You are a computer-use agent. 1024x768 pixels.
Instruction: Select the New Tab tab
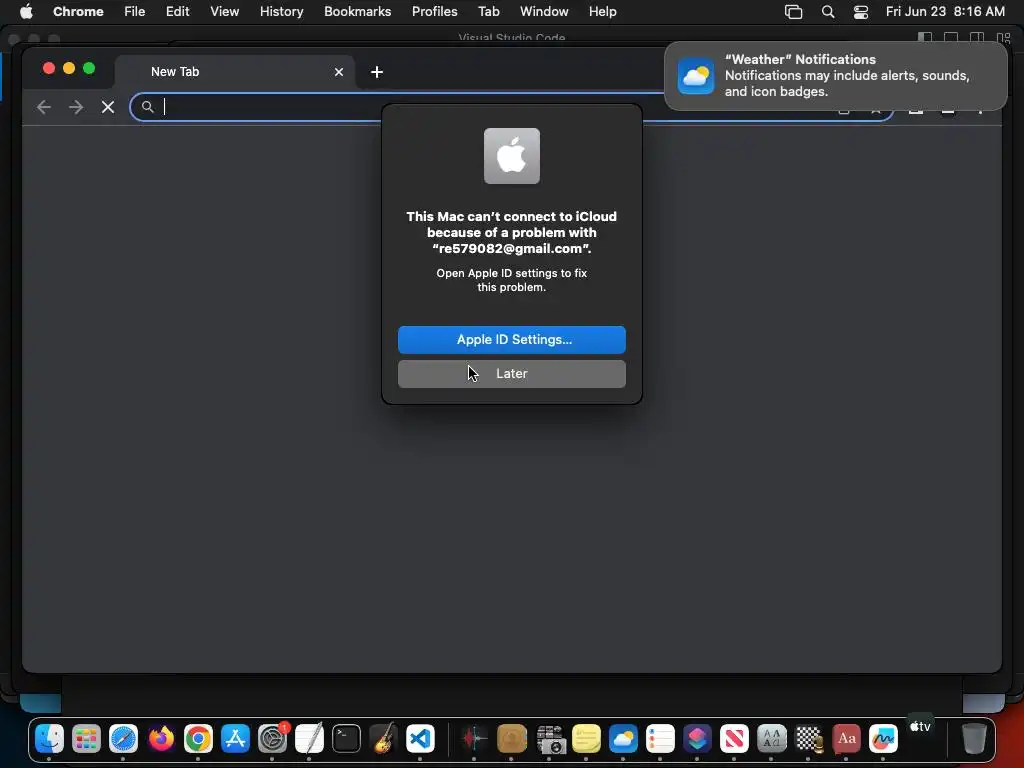pyautogui.click(x=235, y=72)
